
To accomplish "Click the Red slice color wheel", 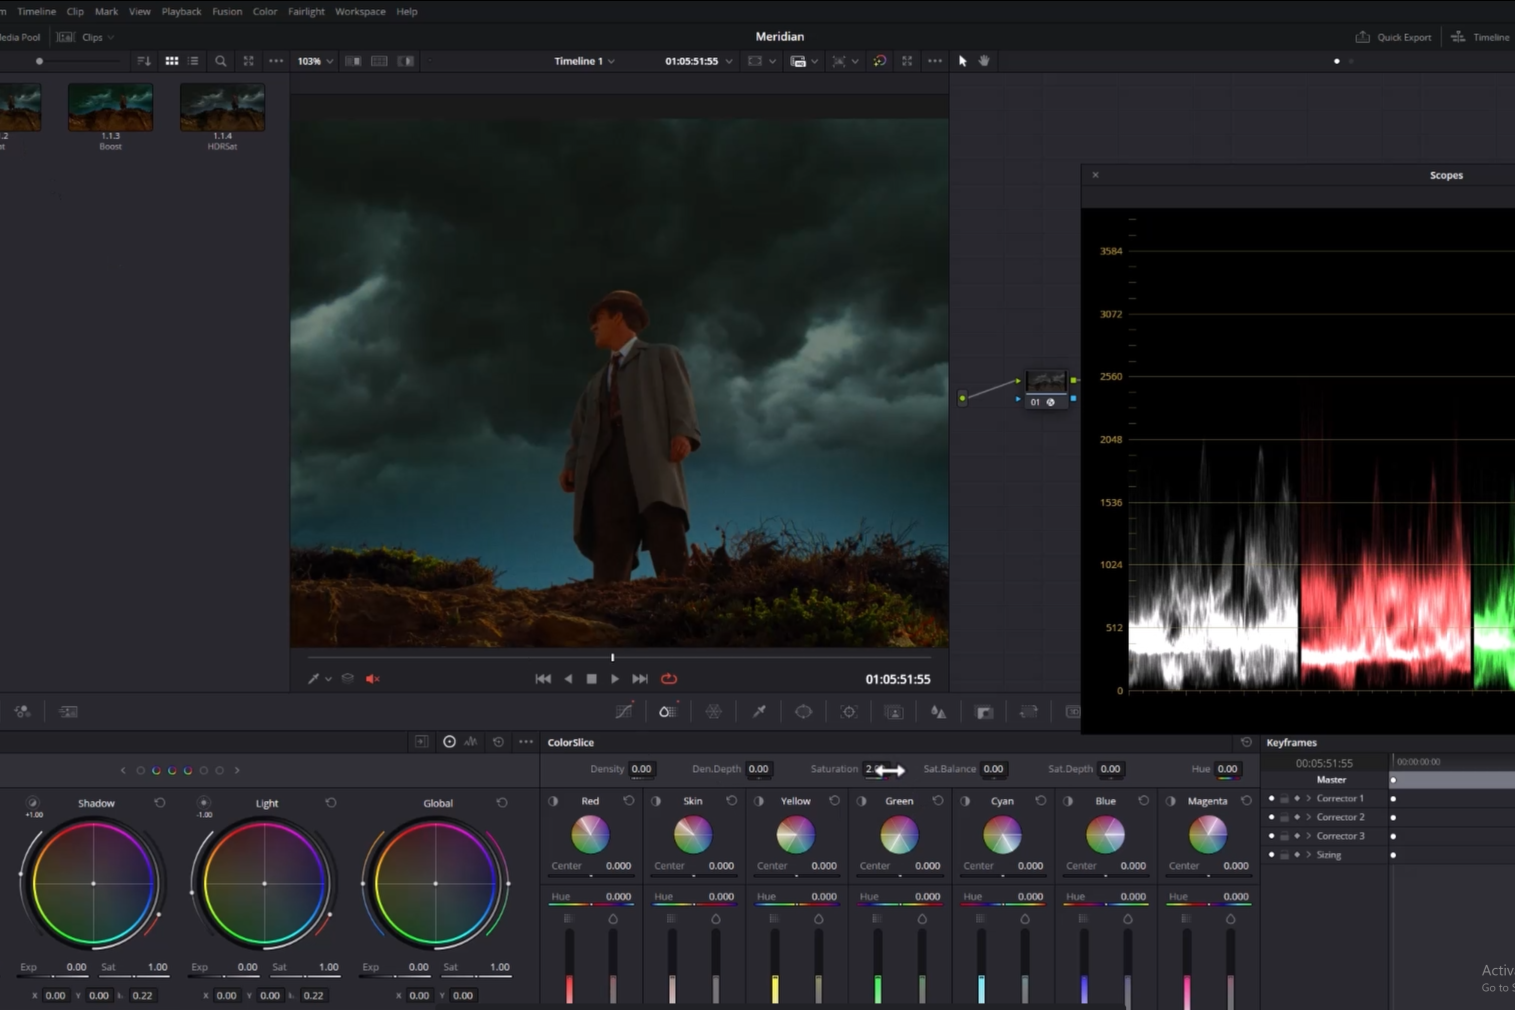I will point(590,834).
